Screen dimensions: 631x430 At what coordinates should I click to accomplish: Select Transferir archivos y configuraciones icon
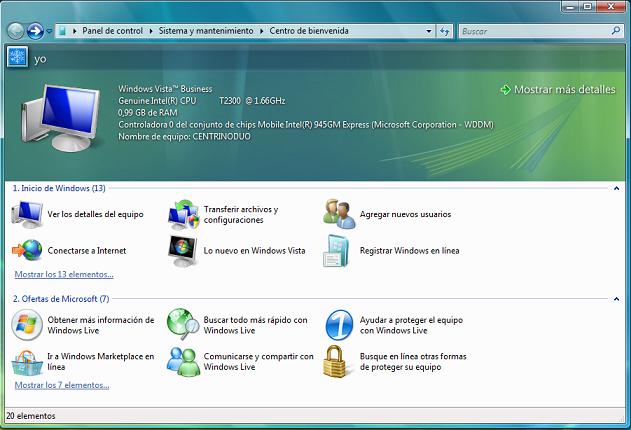pyautogui.click(x=184, y=214)
